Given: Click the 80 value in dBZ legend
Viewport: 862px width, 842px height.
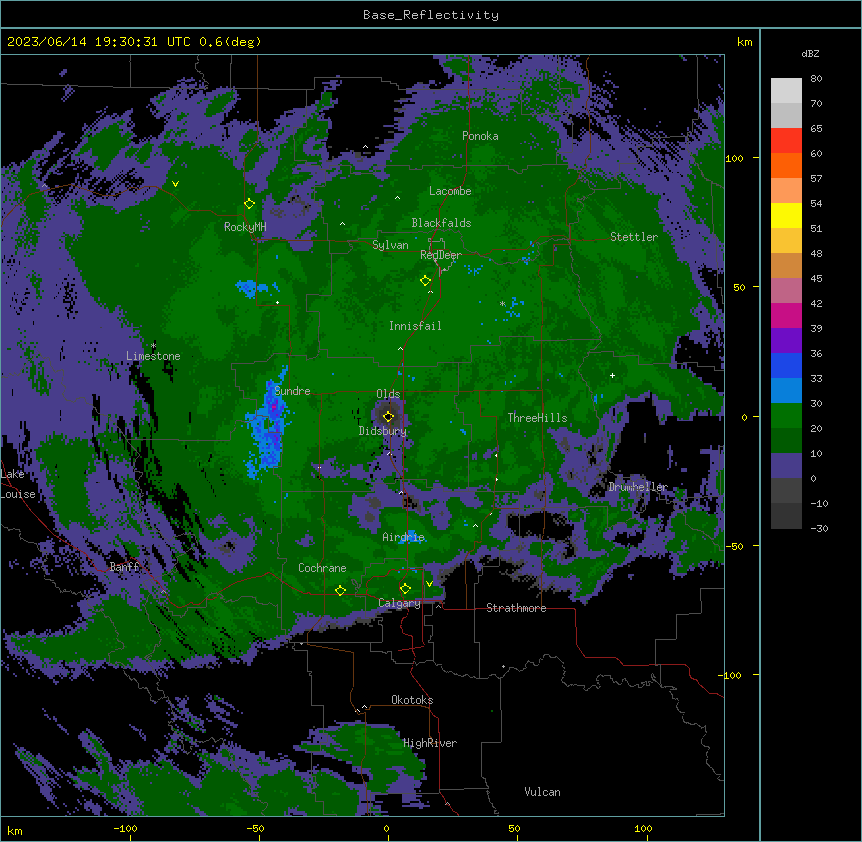Looking at the screenshot, I should point(816,79).
